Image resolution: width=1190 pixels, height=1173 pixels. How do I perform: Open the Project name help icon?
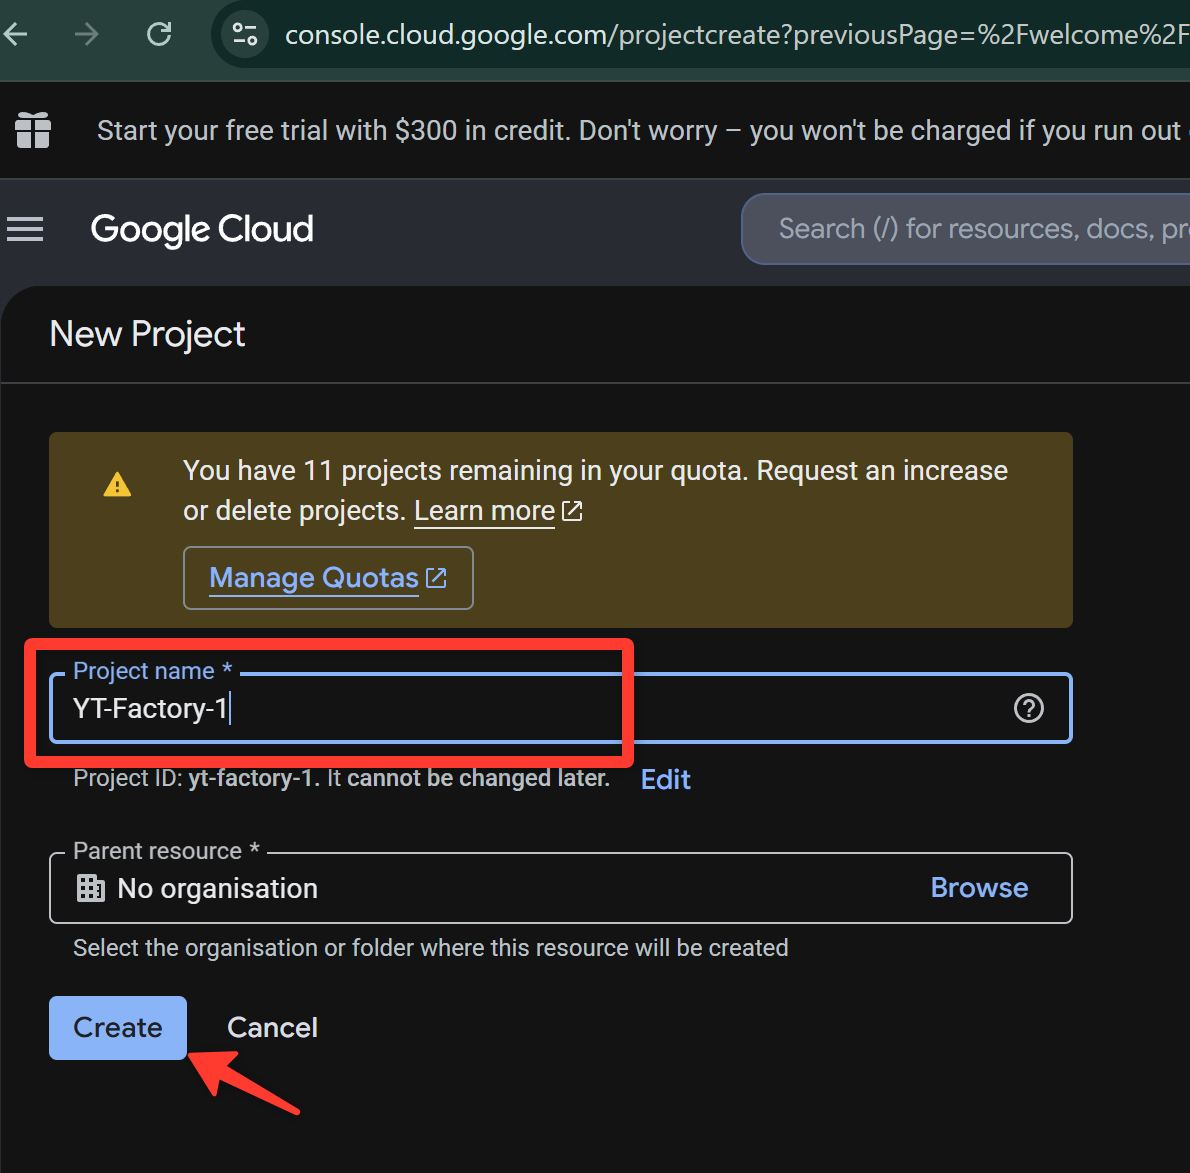coord(1028,708)
